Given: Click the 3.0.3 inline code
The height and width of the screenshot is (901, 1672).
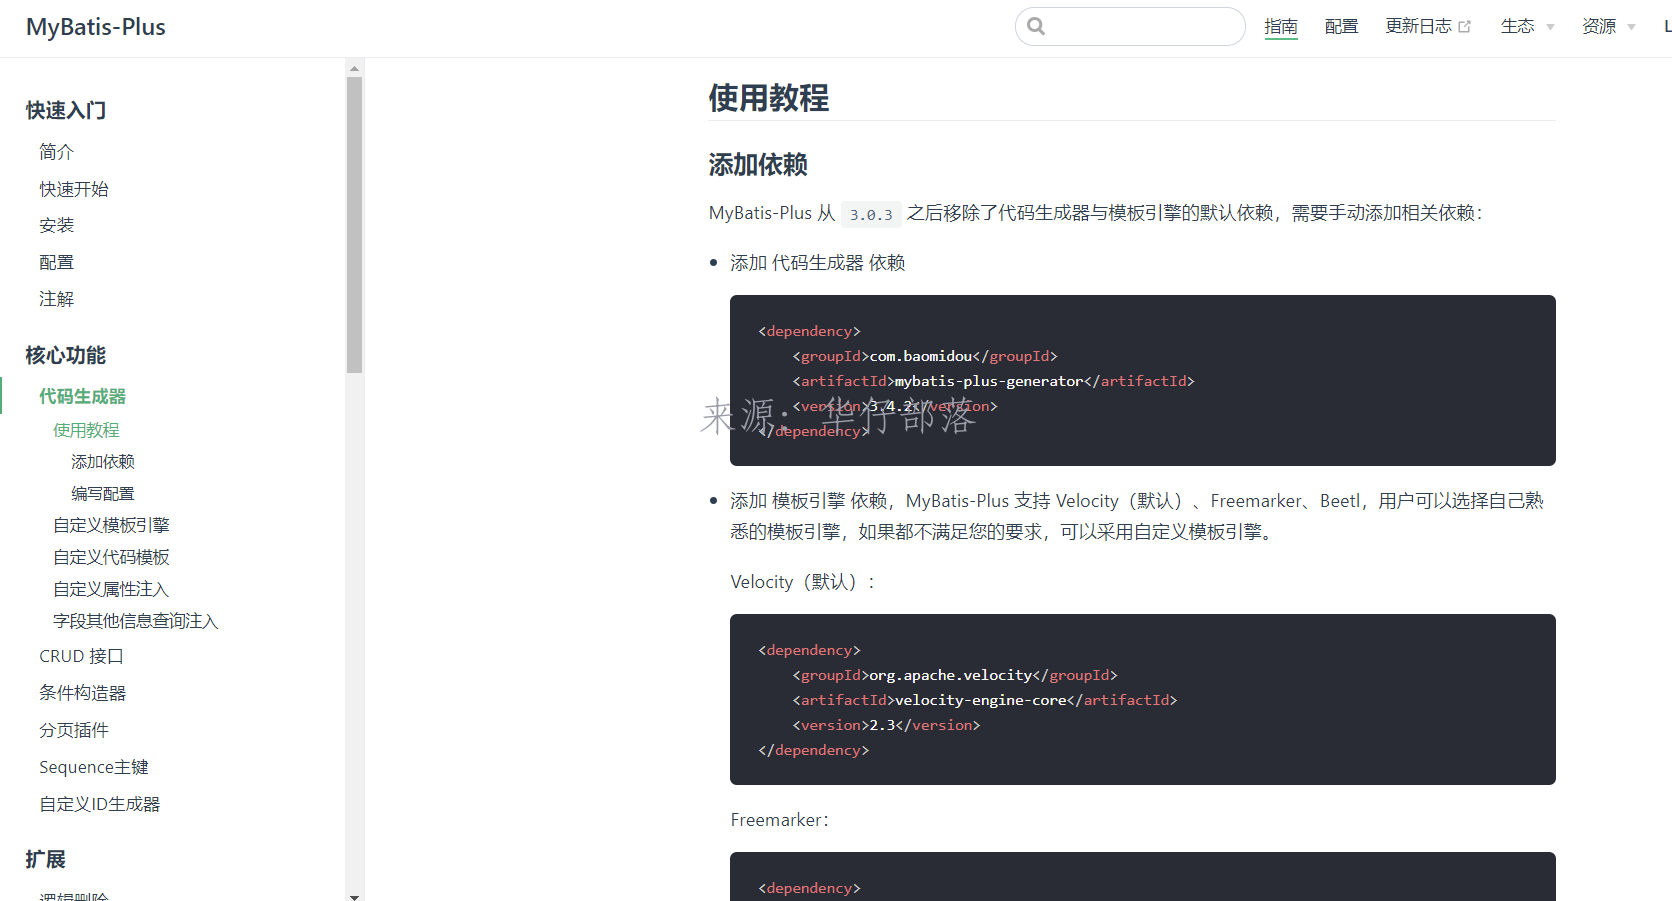Looking at the screenshot, I should click(x=871, y=214).
